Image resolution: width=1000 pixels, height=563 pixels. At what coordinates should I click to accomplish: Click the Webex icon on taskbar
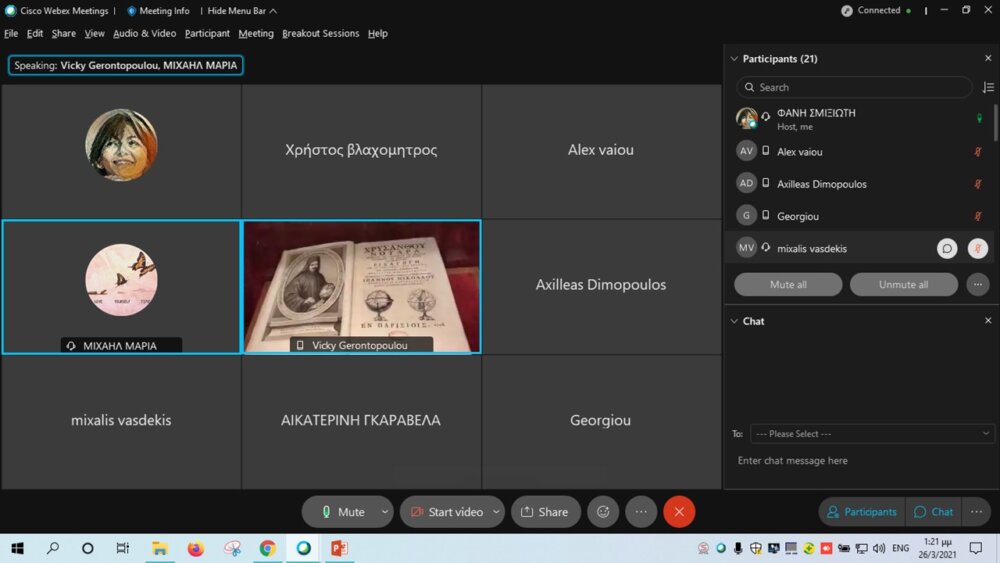coord(304,548)
